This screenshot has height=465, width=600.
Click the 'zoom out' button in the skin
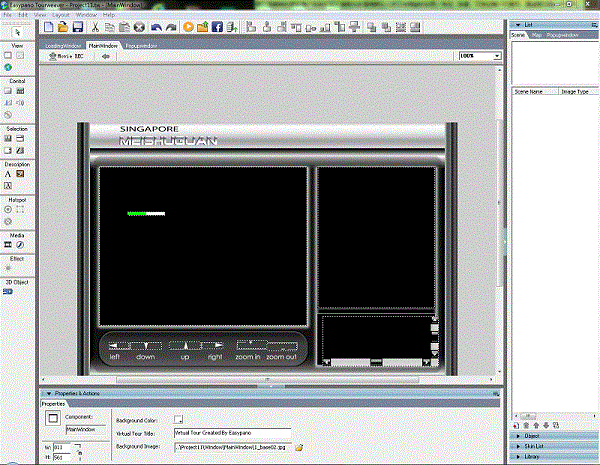[x=282, y=347]
